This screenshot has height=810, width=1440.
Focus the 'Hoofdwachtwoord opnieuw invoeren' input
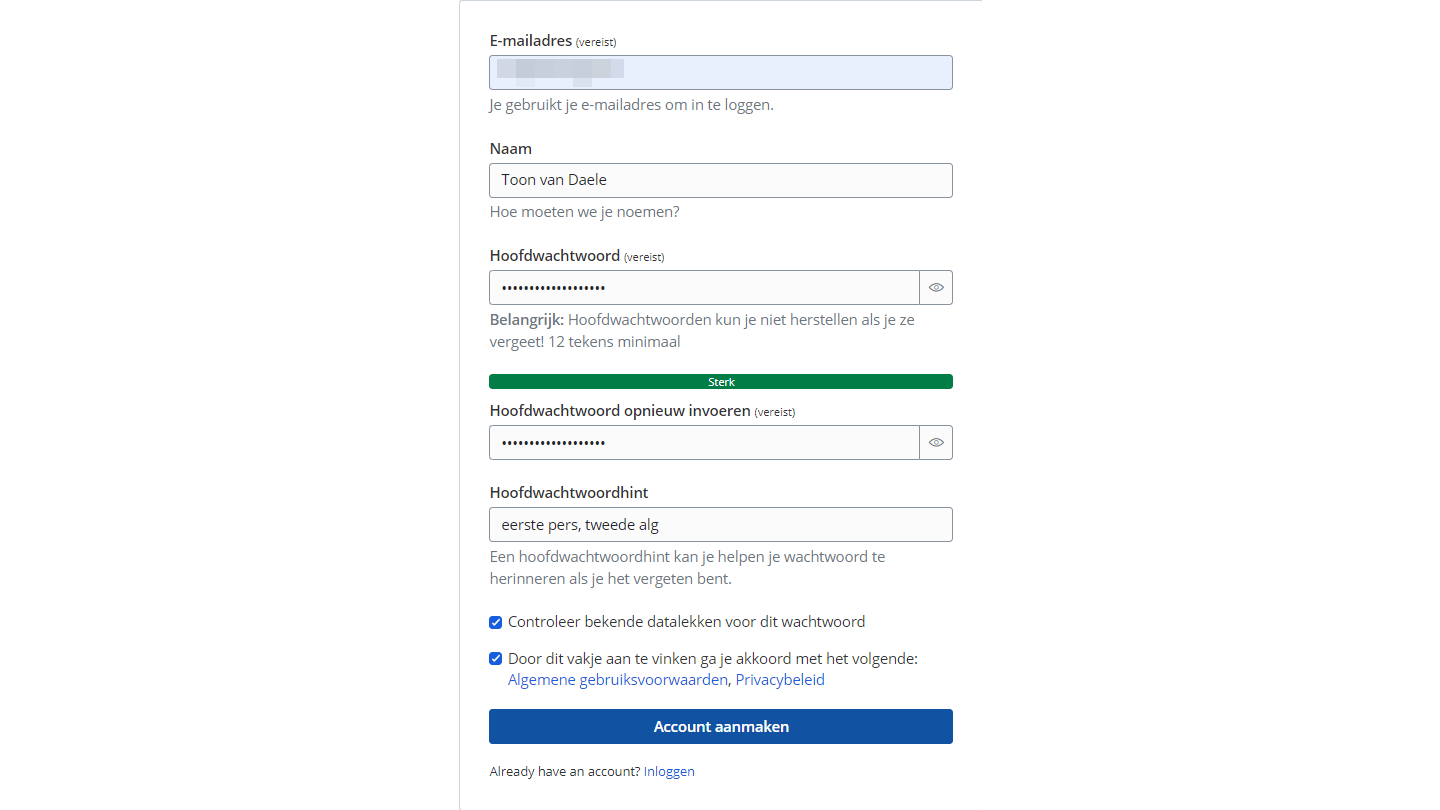click(x=703, y=443)
